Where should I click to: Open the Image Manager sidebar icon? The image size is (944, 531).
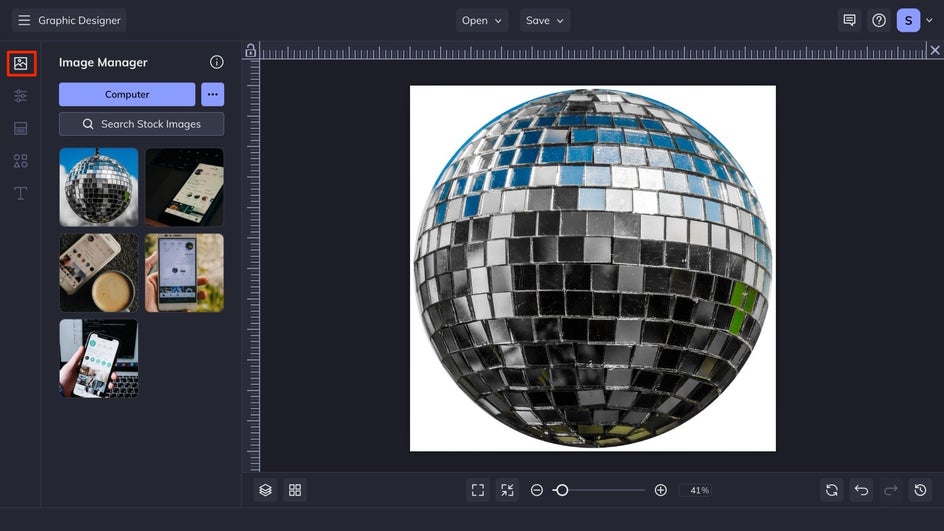click(21, 63)
